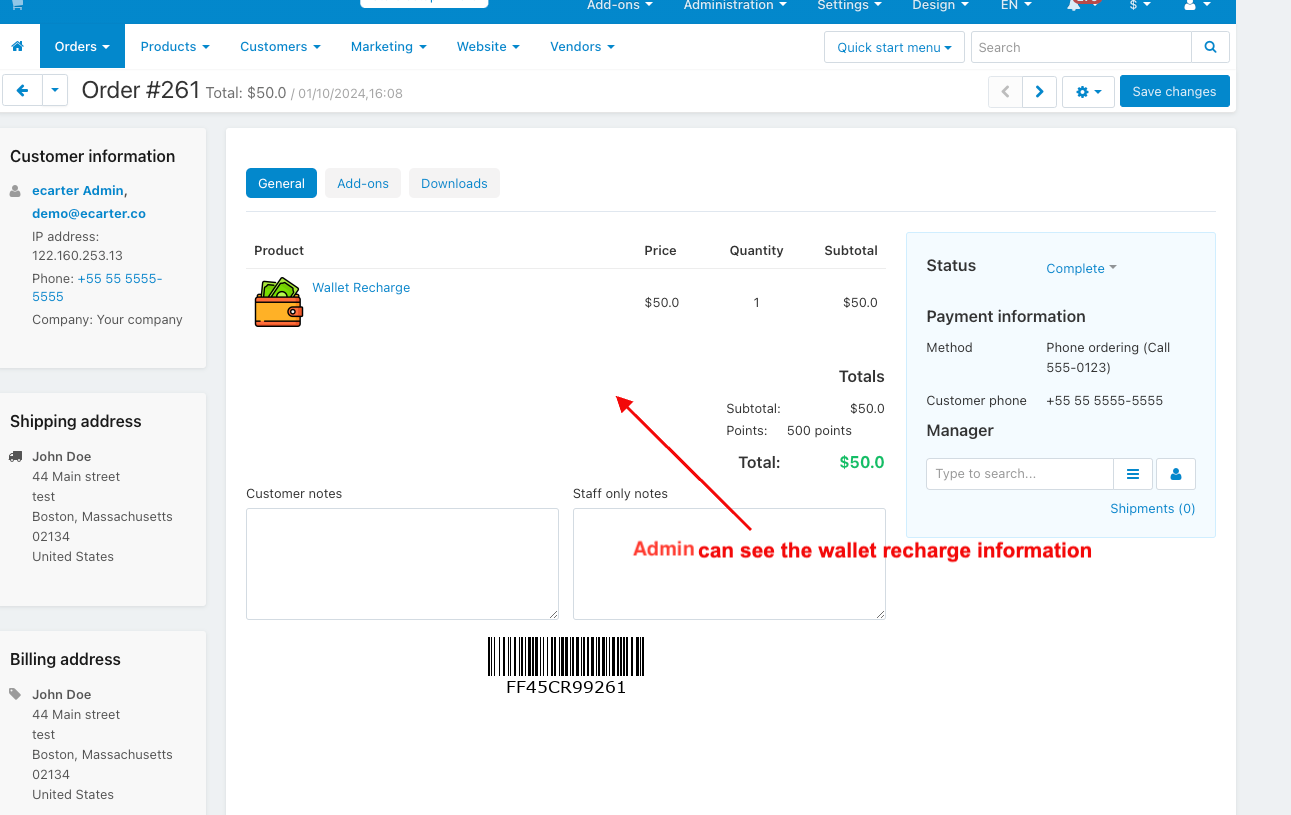Expand the dropdown caret beside back arrow
Screen dimensions: 1291x815
pos(55,91)
